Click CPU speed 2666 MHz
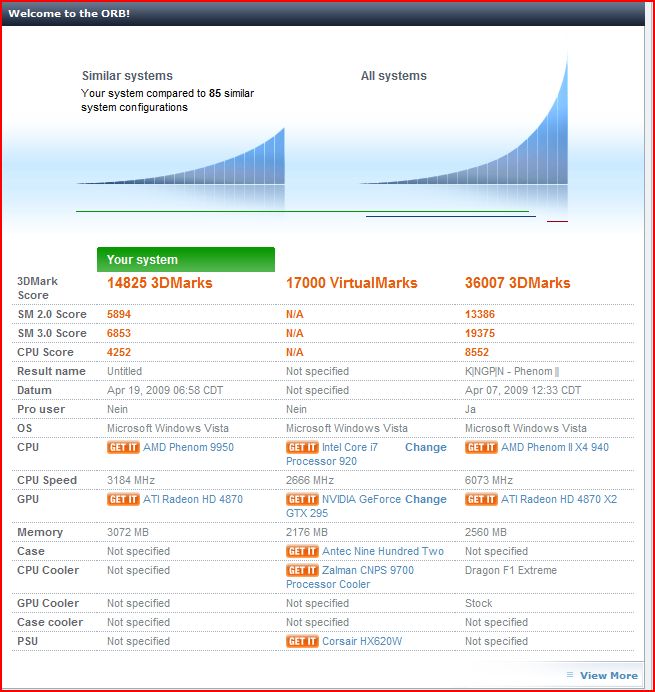655x692 pixels. pyautogui.click(x=310, y=480)
